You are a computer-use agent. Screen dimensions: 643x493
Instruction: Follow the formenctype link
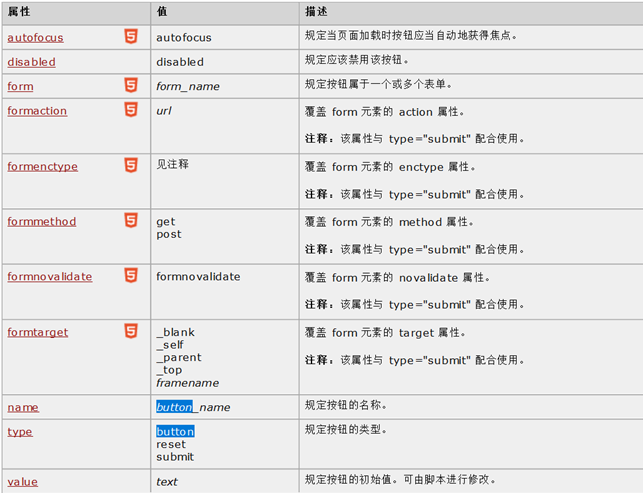tap(43, 167)
